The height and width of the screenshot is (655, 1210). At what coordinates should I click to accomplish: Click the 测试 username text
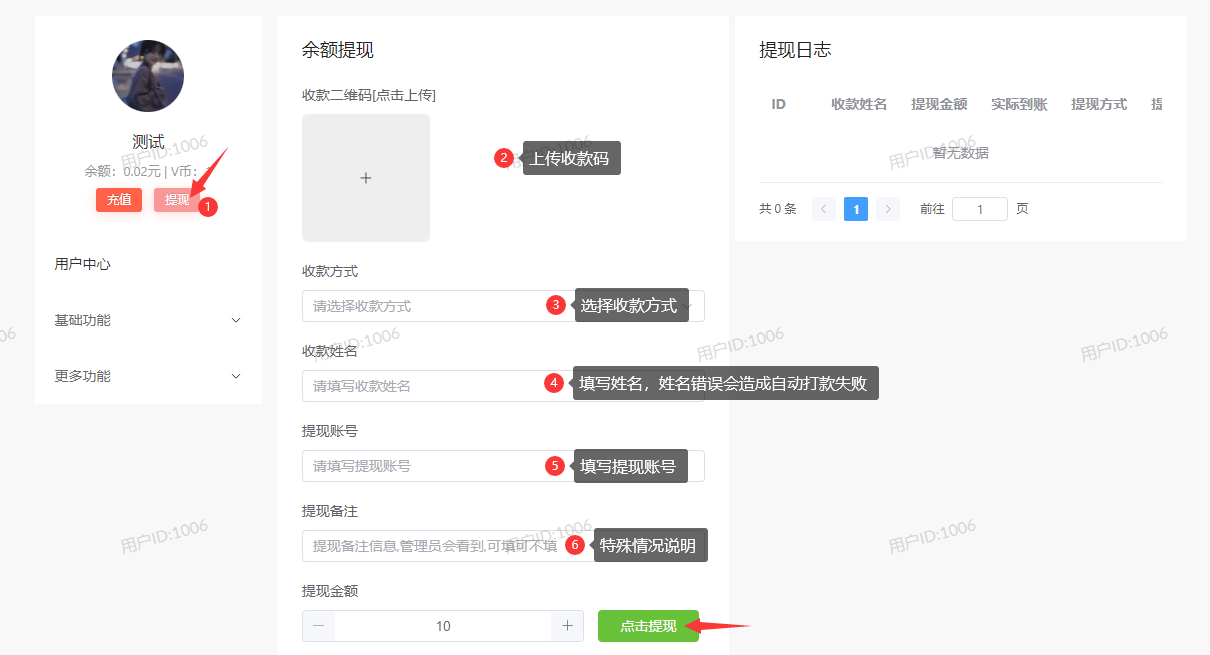(148, 142)
